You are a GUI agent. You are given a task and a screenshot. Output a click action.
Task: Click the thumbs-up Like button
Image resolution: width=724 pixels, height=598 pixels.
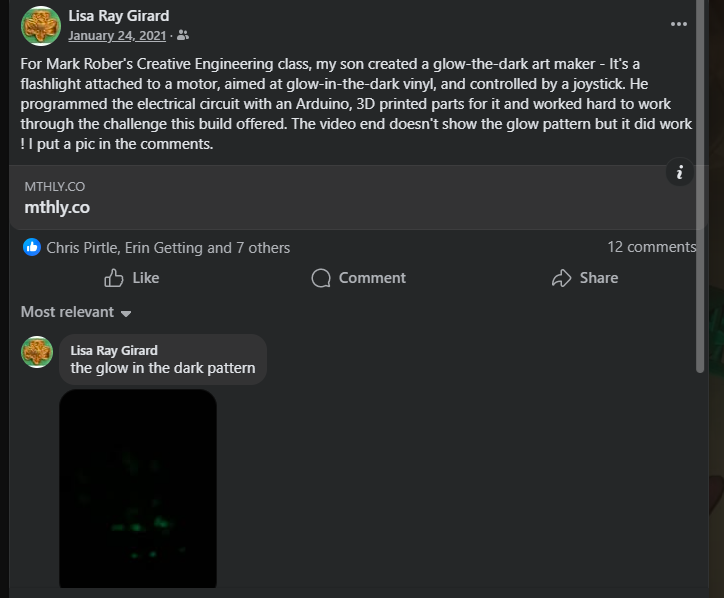pyautogui.click(x=132, y=278)
